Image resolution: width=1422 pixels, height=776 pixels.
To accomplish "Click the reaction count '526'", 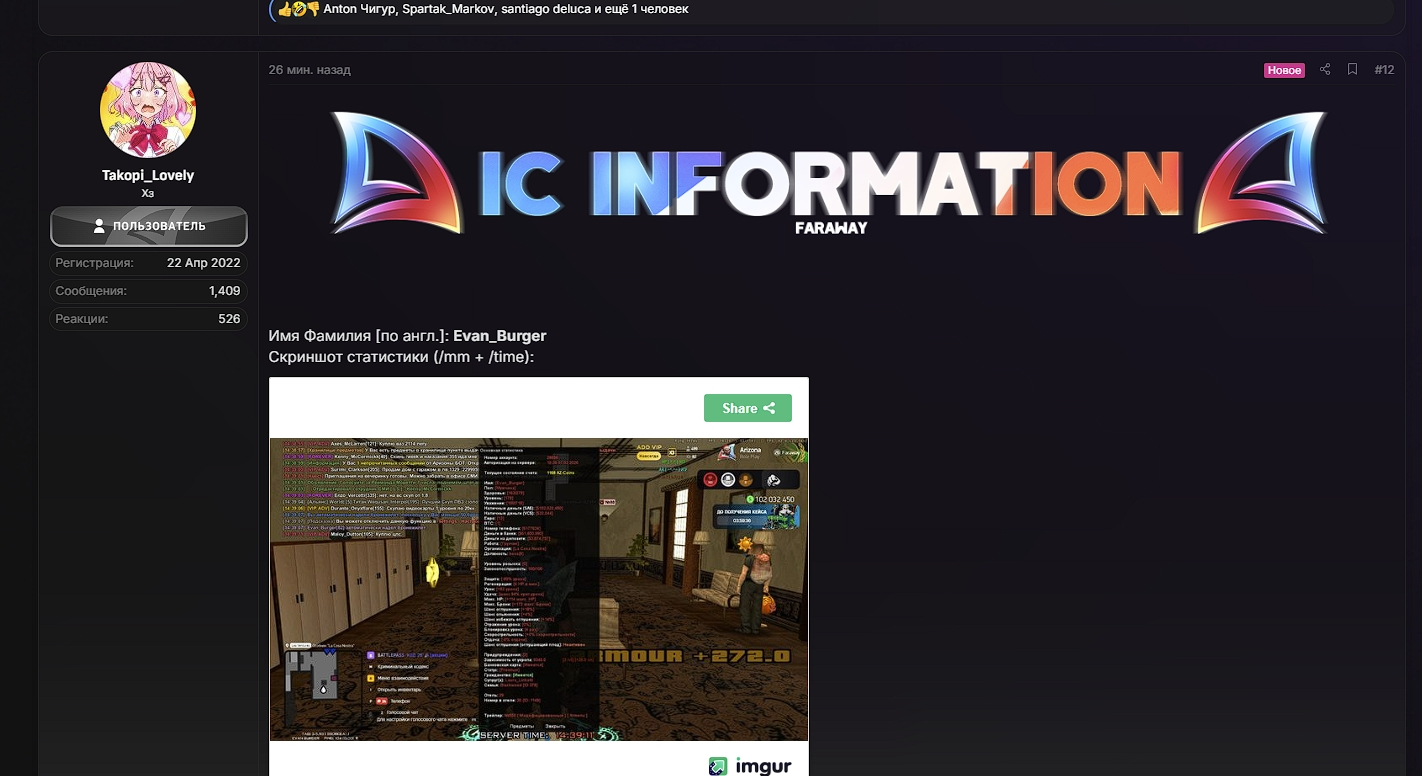I will click(229, 319).
